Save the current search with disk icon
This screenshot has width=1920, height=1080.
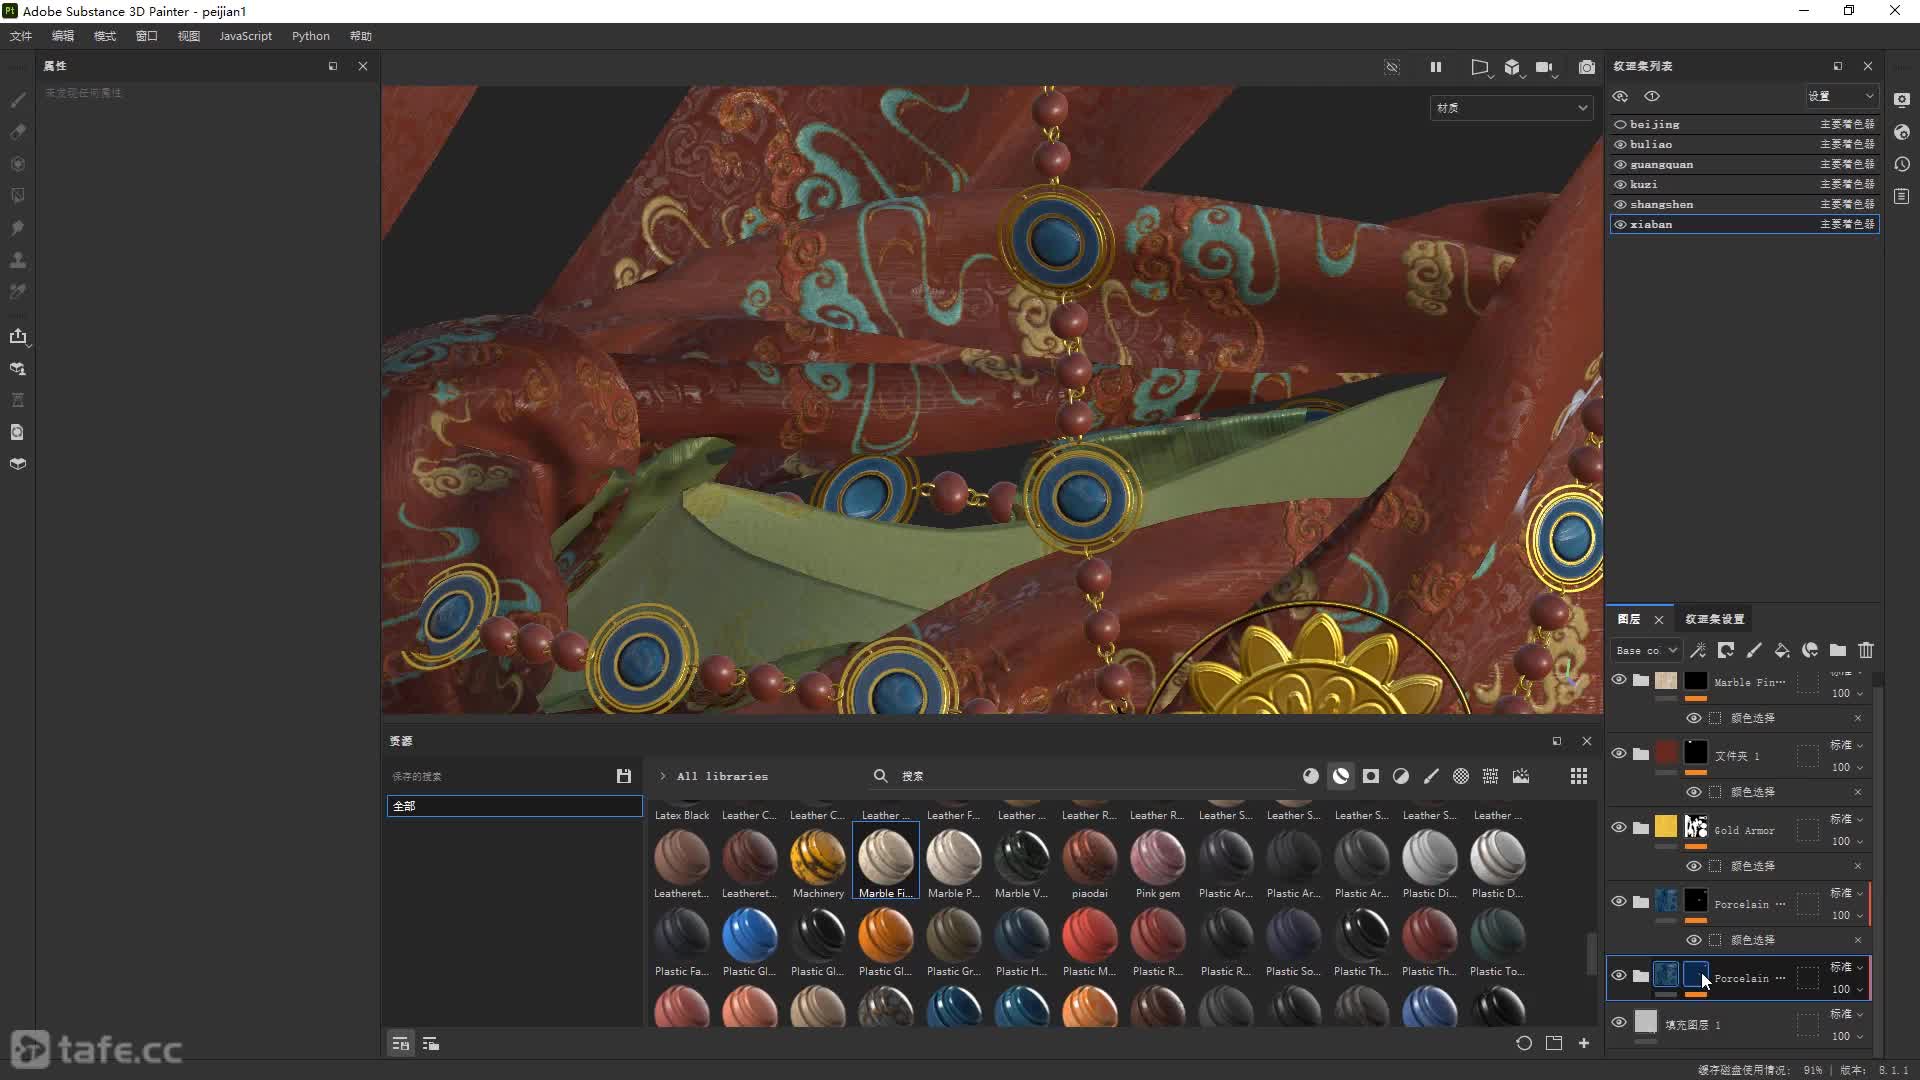click(x=624, y=777)
